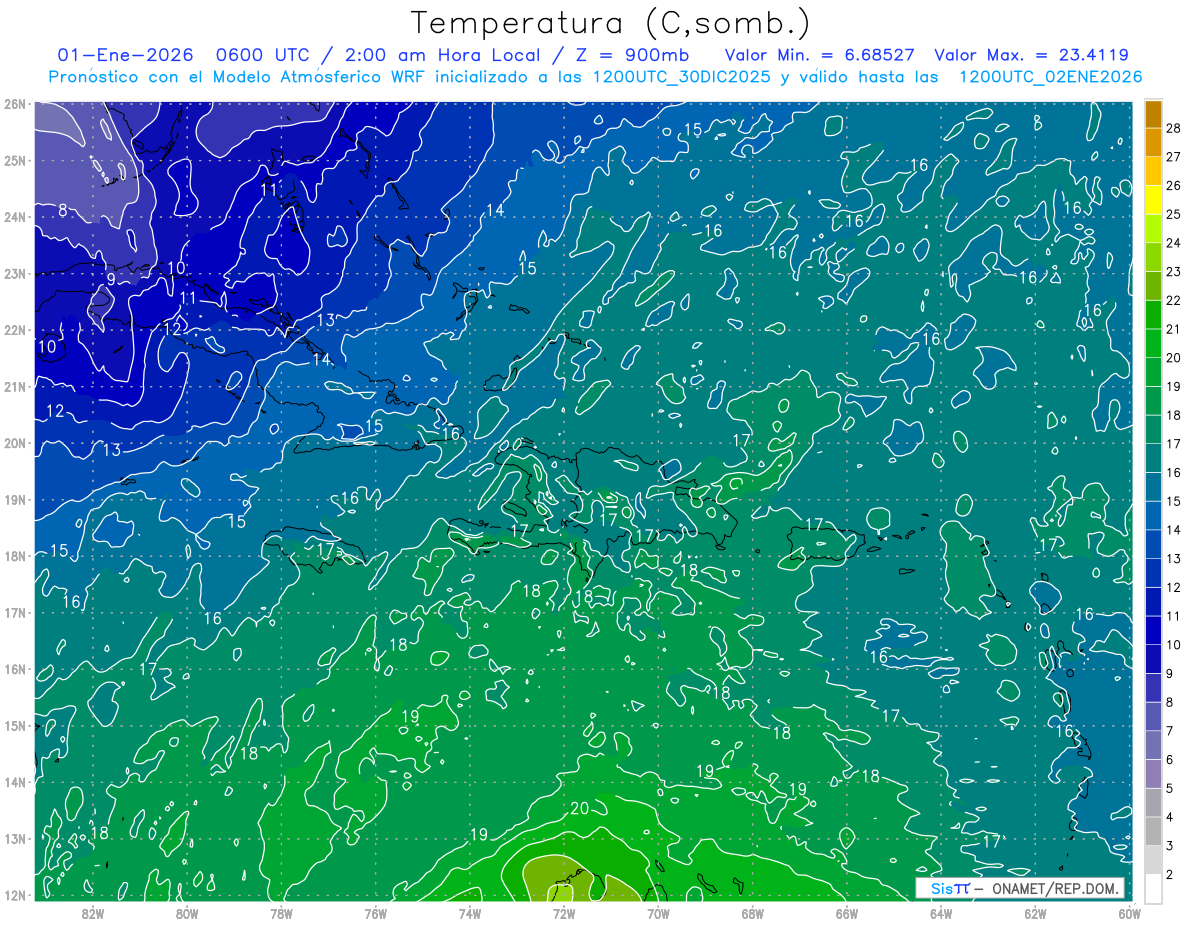This screenshot has height=927, width=1200.
Task: Click the 'Temperatura (C,somb.)' map title
Action: tap(611, 23)
